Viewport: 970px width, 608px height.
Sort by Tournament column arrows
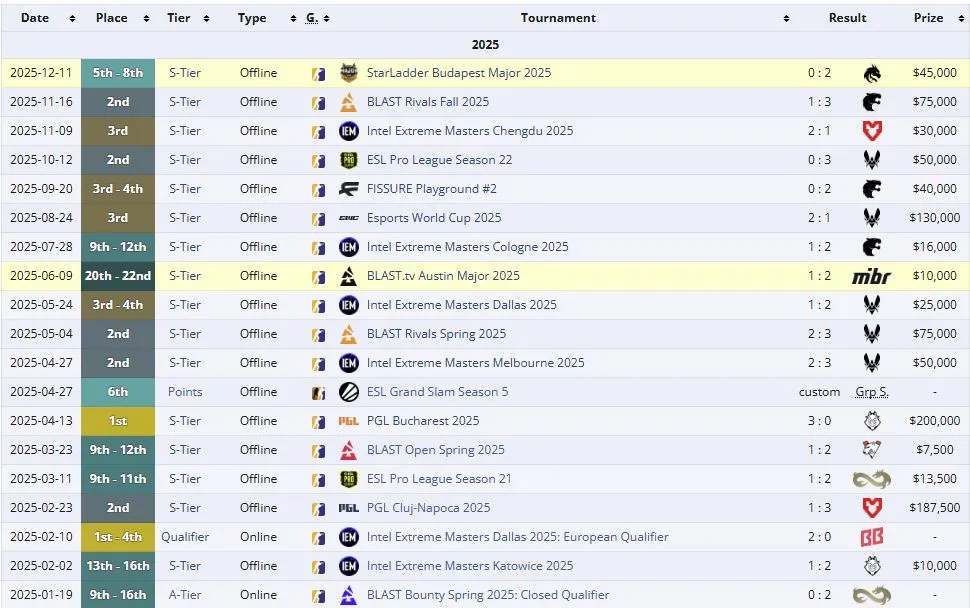tap(786, 19)
